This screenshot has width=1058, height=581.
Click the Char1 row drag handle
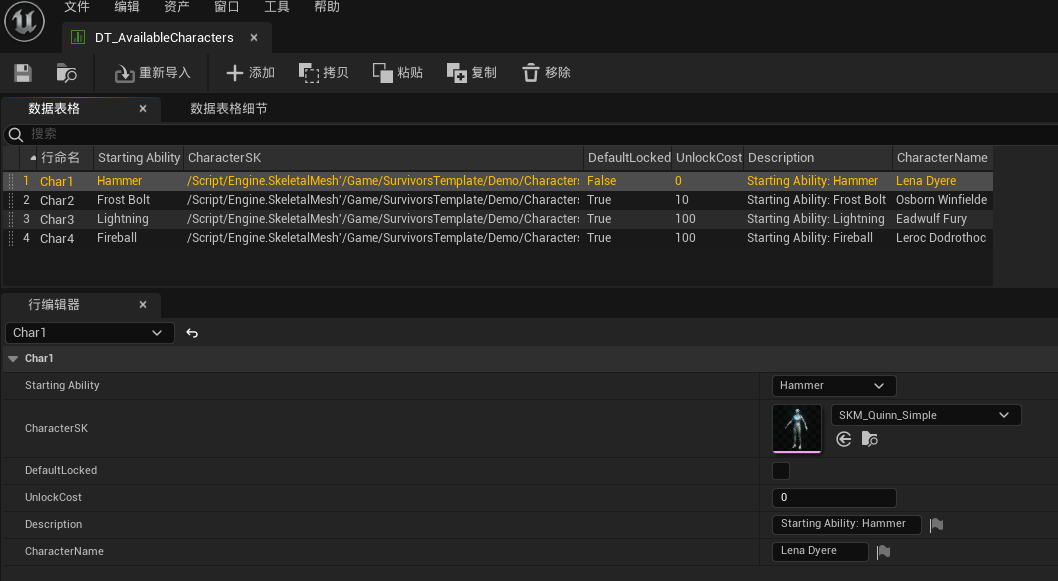pos(11,182)
